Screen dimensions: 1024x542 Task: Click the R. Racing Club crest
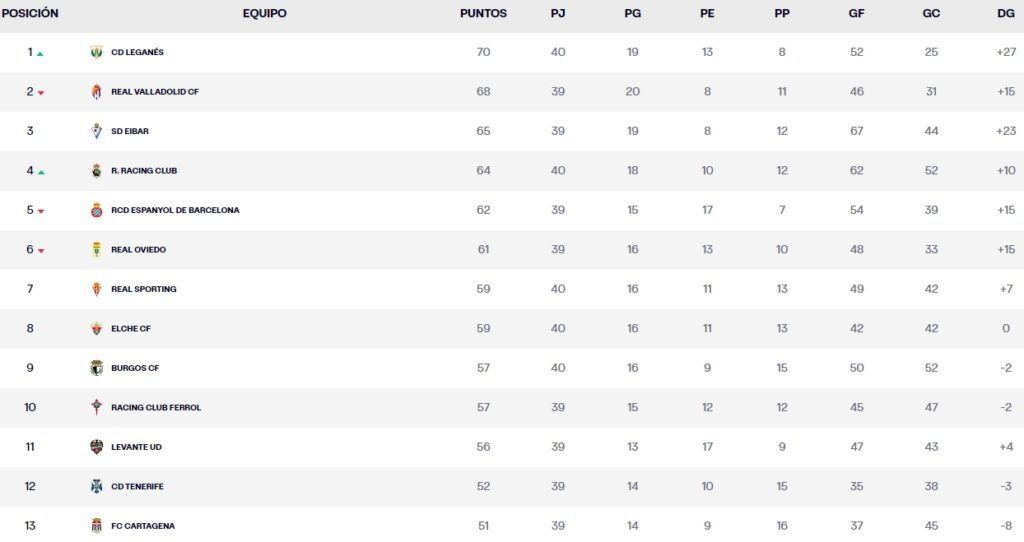pyautogui.click(x=96, y=171)
